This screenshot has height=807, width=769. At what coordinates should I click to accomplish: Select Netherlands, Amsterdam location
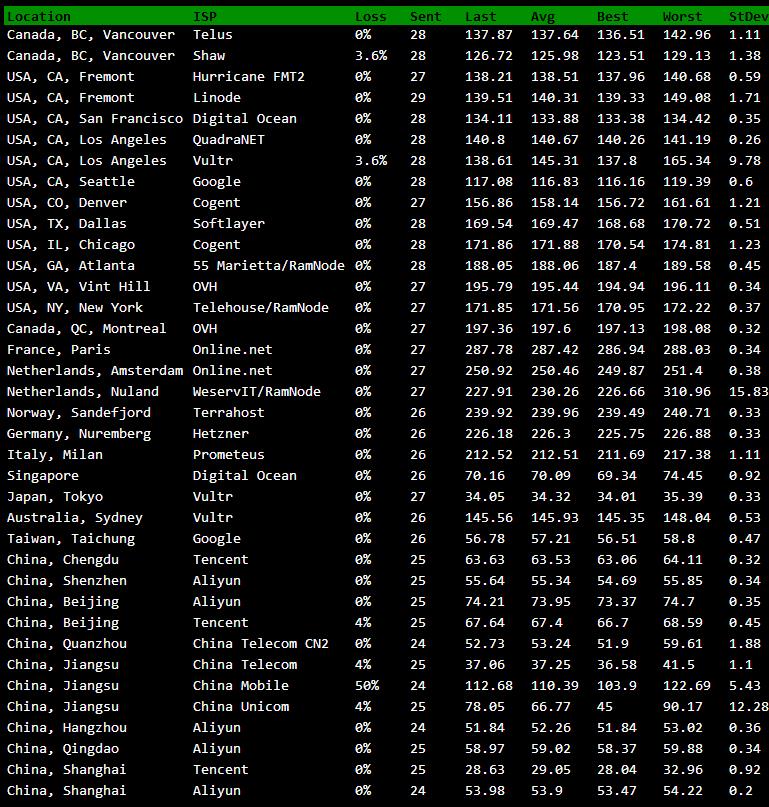(95, 371)
